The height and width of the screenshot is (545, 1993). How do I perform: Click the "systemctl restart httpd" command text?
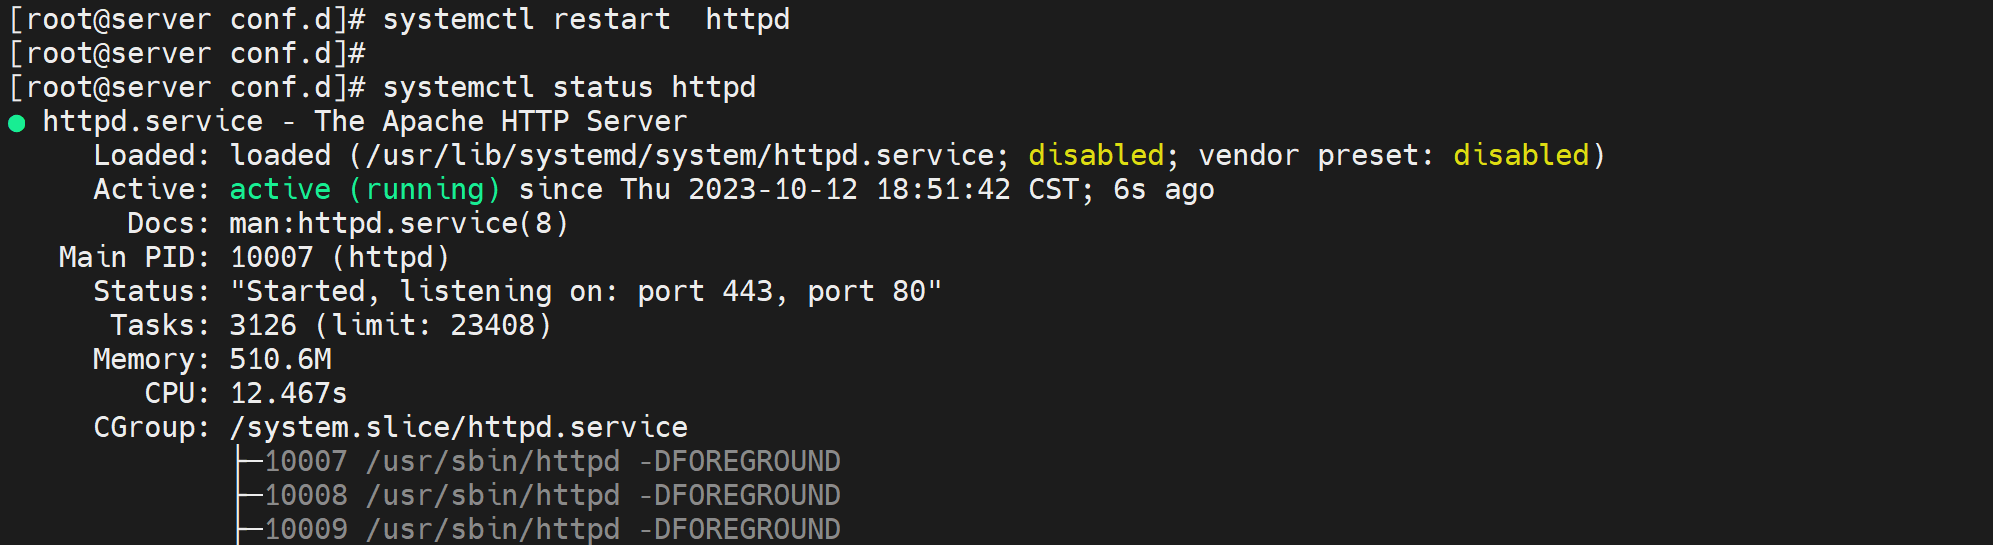point(586,20)
